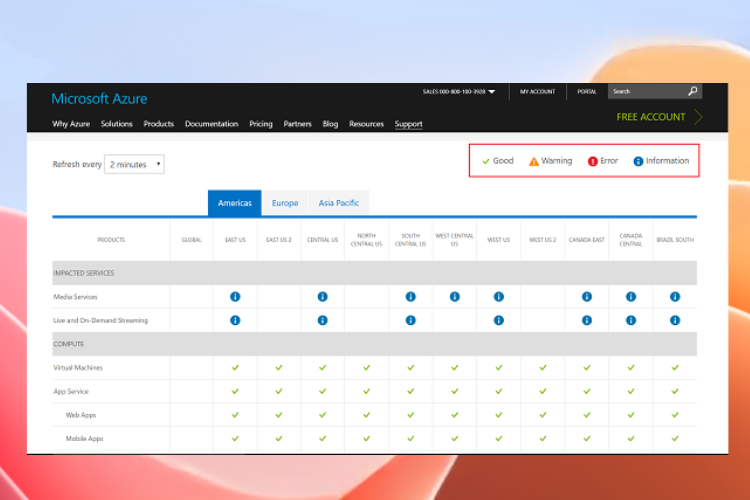
Task: Expand the Sales phone number dropdown arrow
Action: (492, 91)
